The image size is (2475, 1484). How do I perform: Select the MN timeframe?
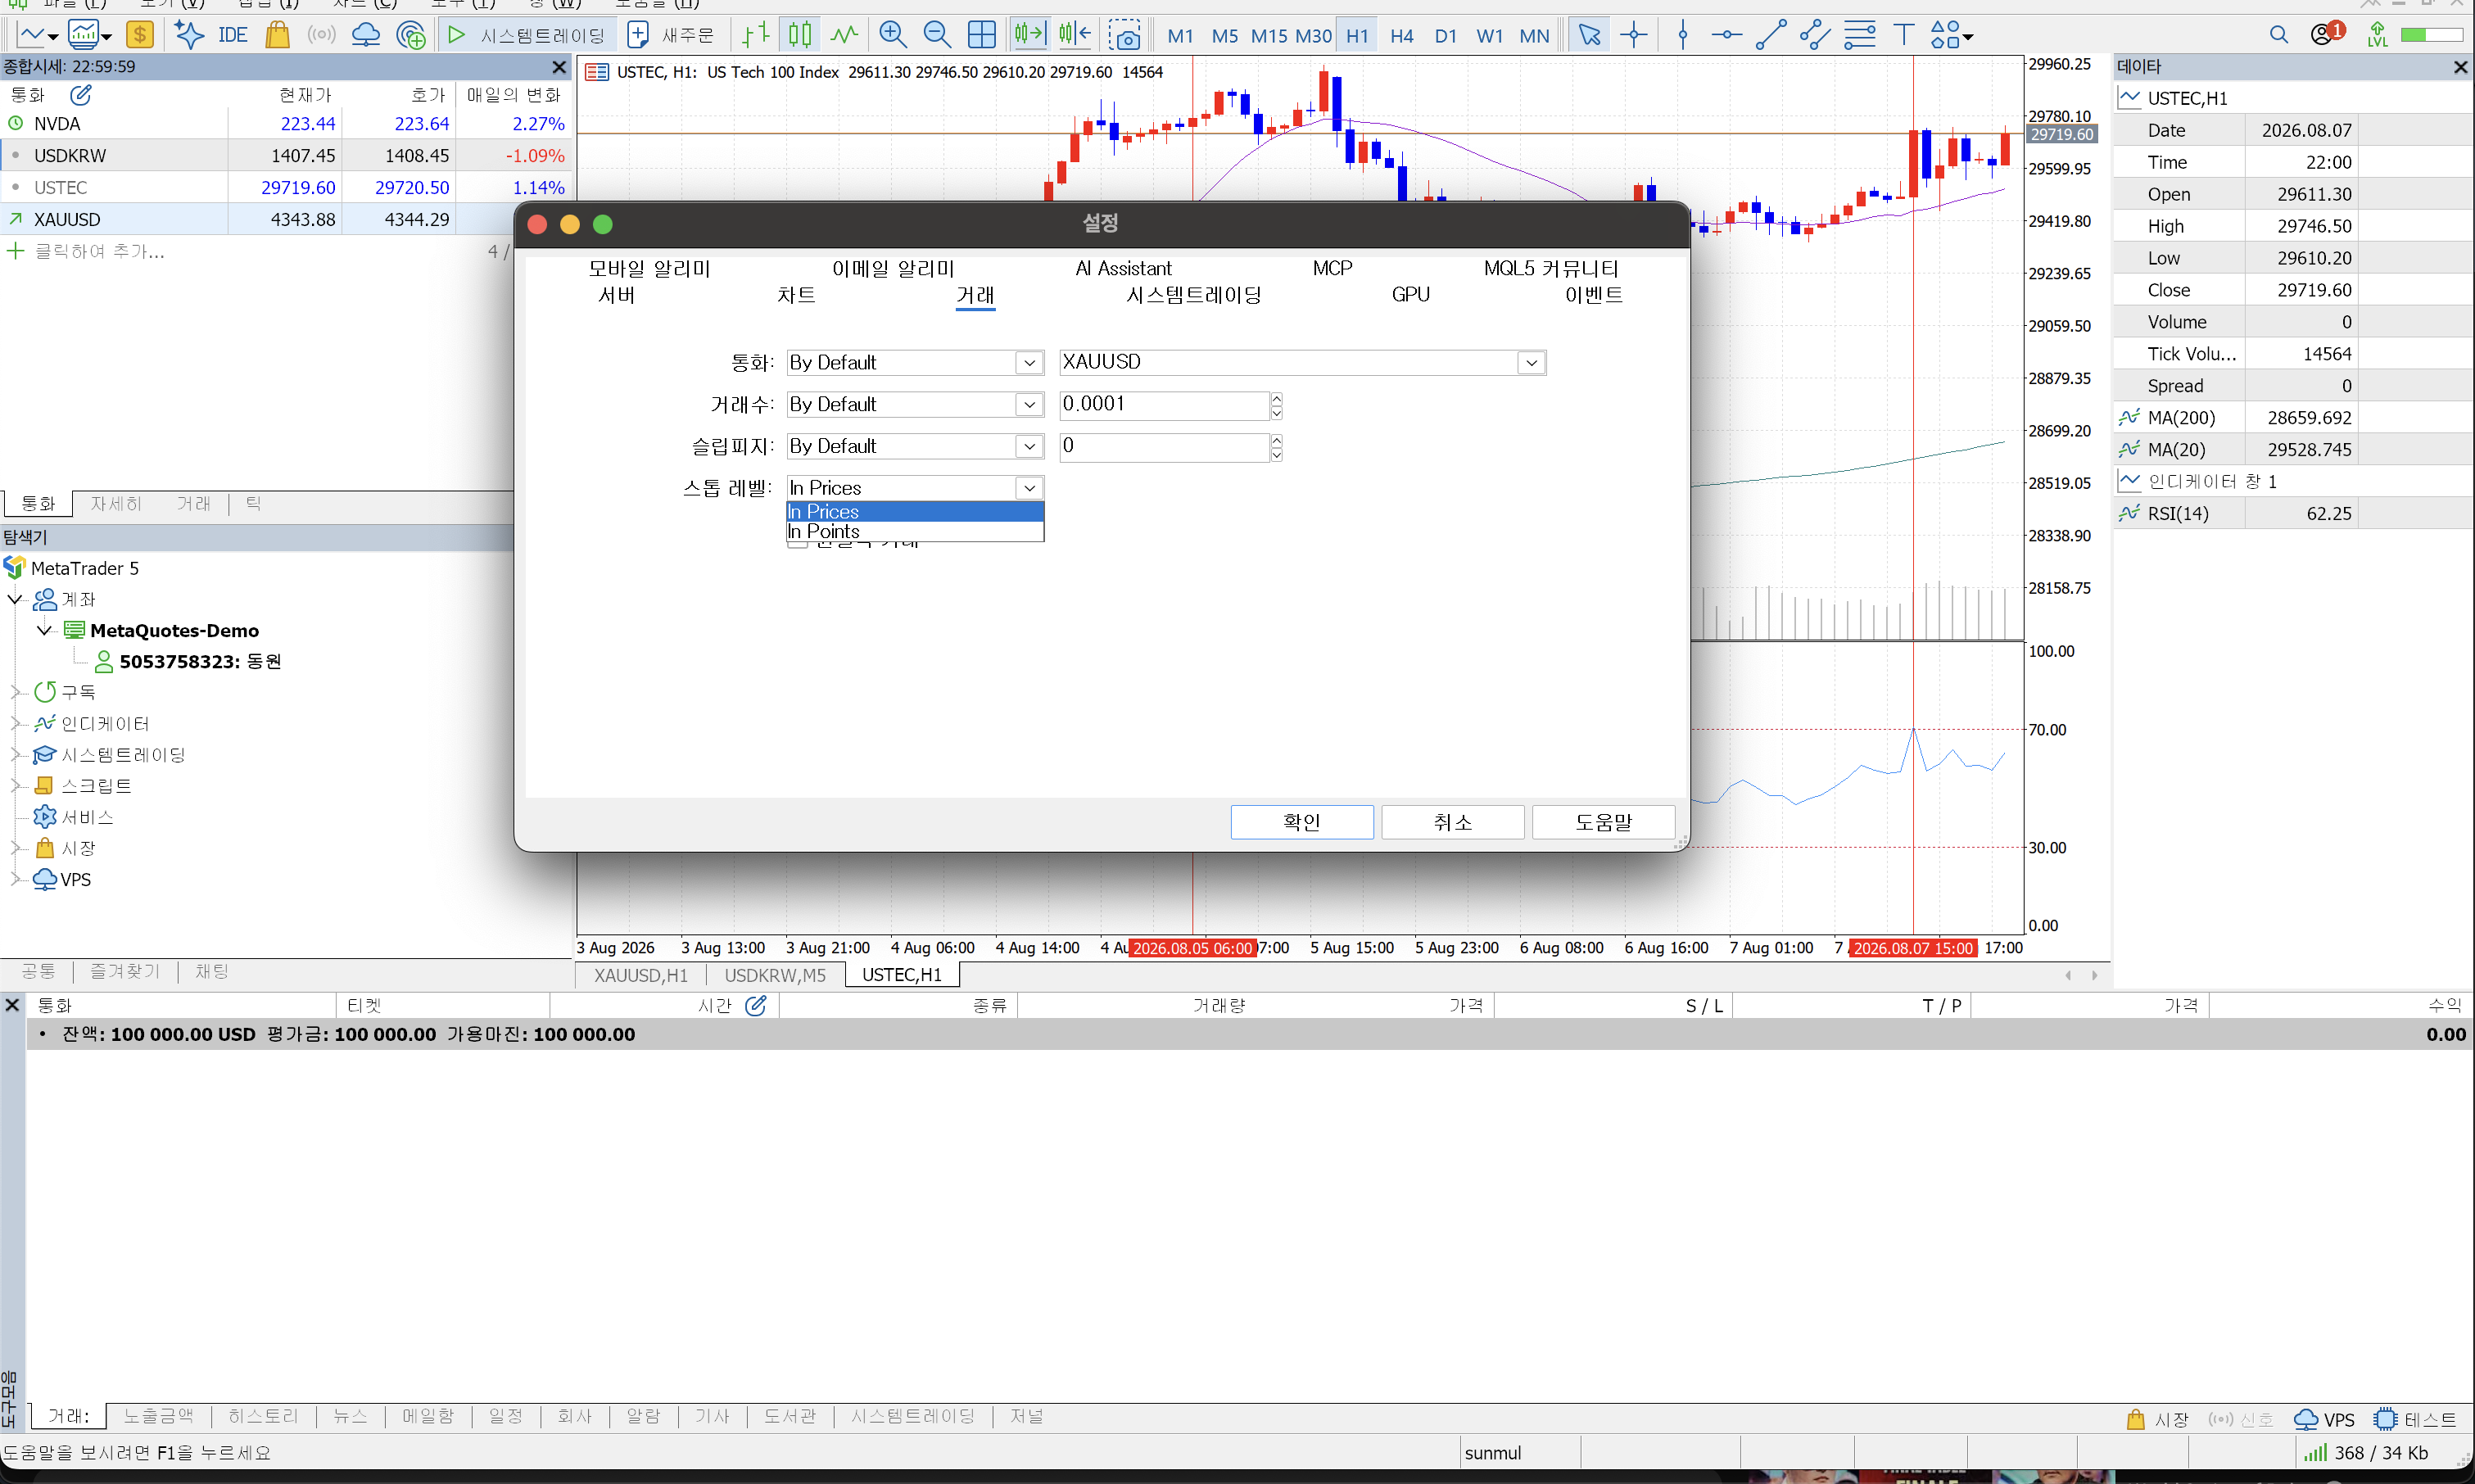pyautogui.click(x=1534, y=36)
